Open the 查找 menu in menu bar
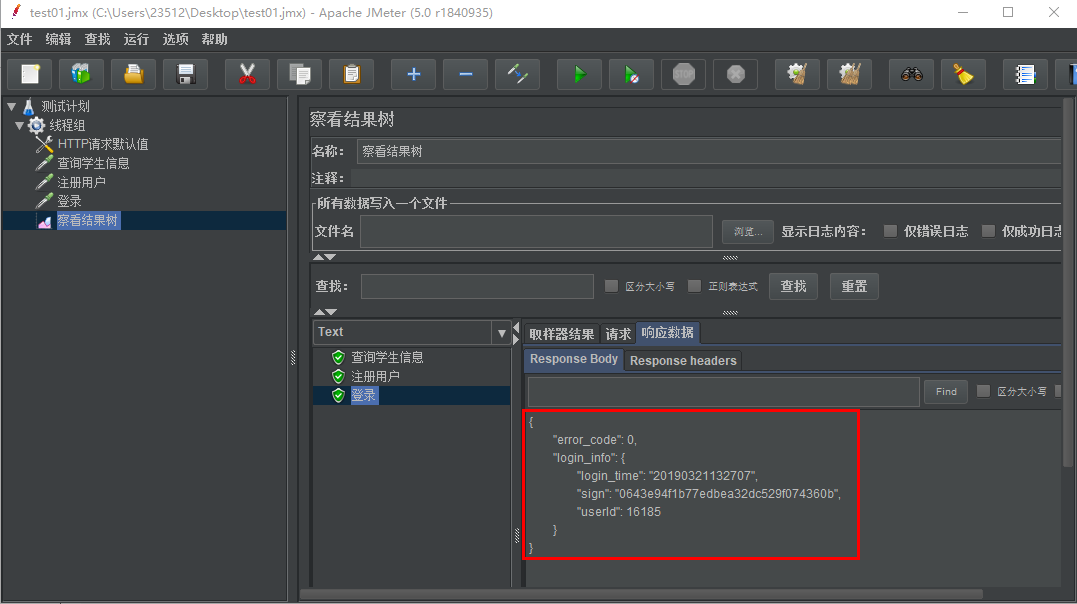Viewport: 1077px width, 604px height. [x=98, y=39]
